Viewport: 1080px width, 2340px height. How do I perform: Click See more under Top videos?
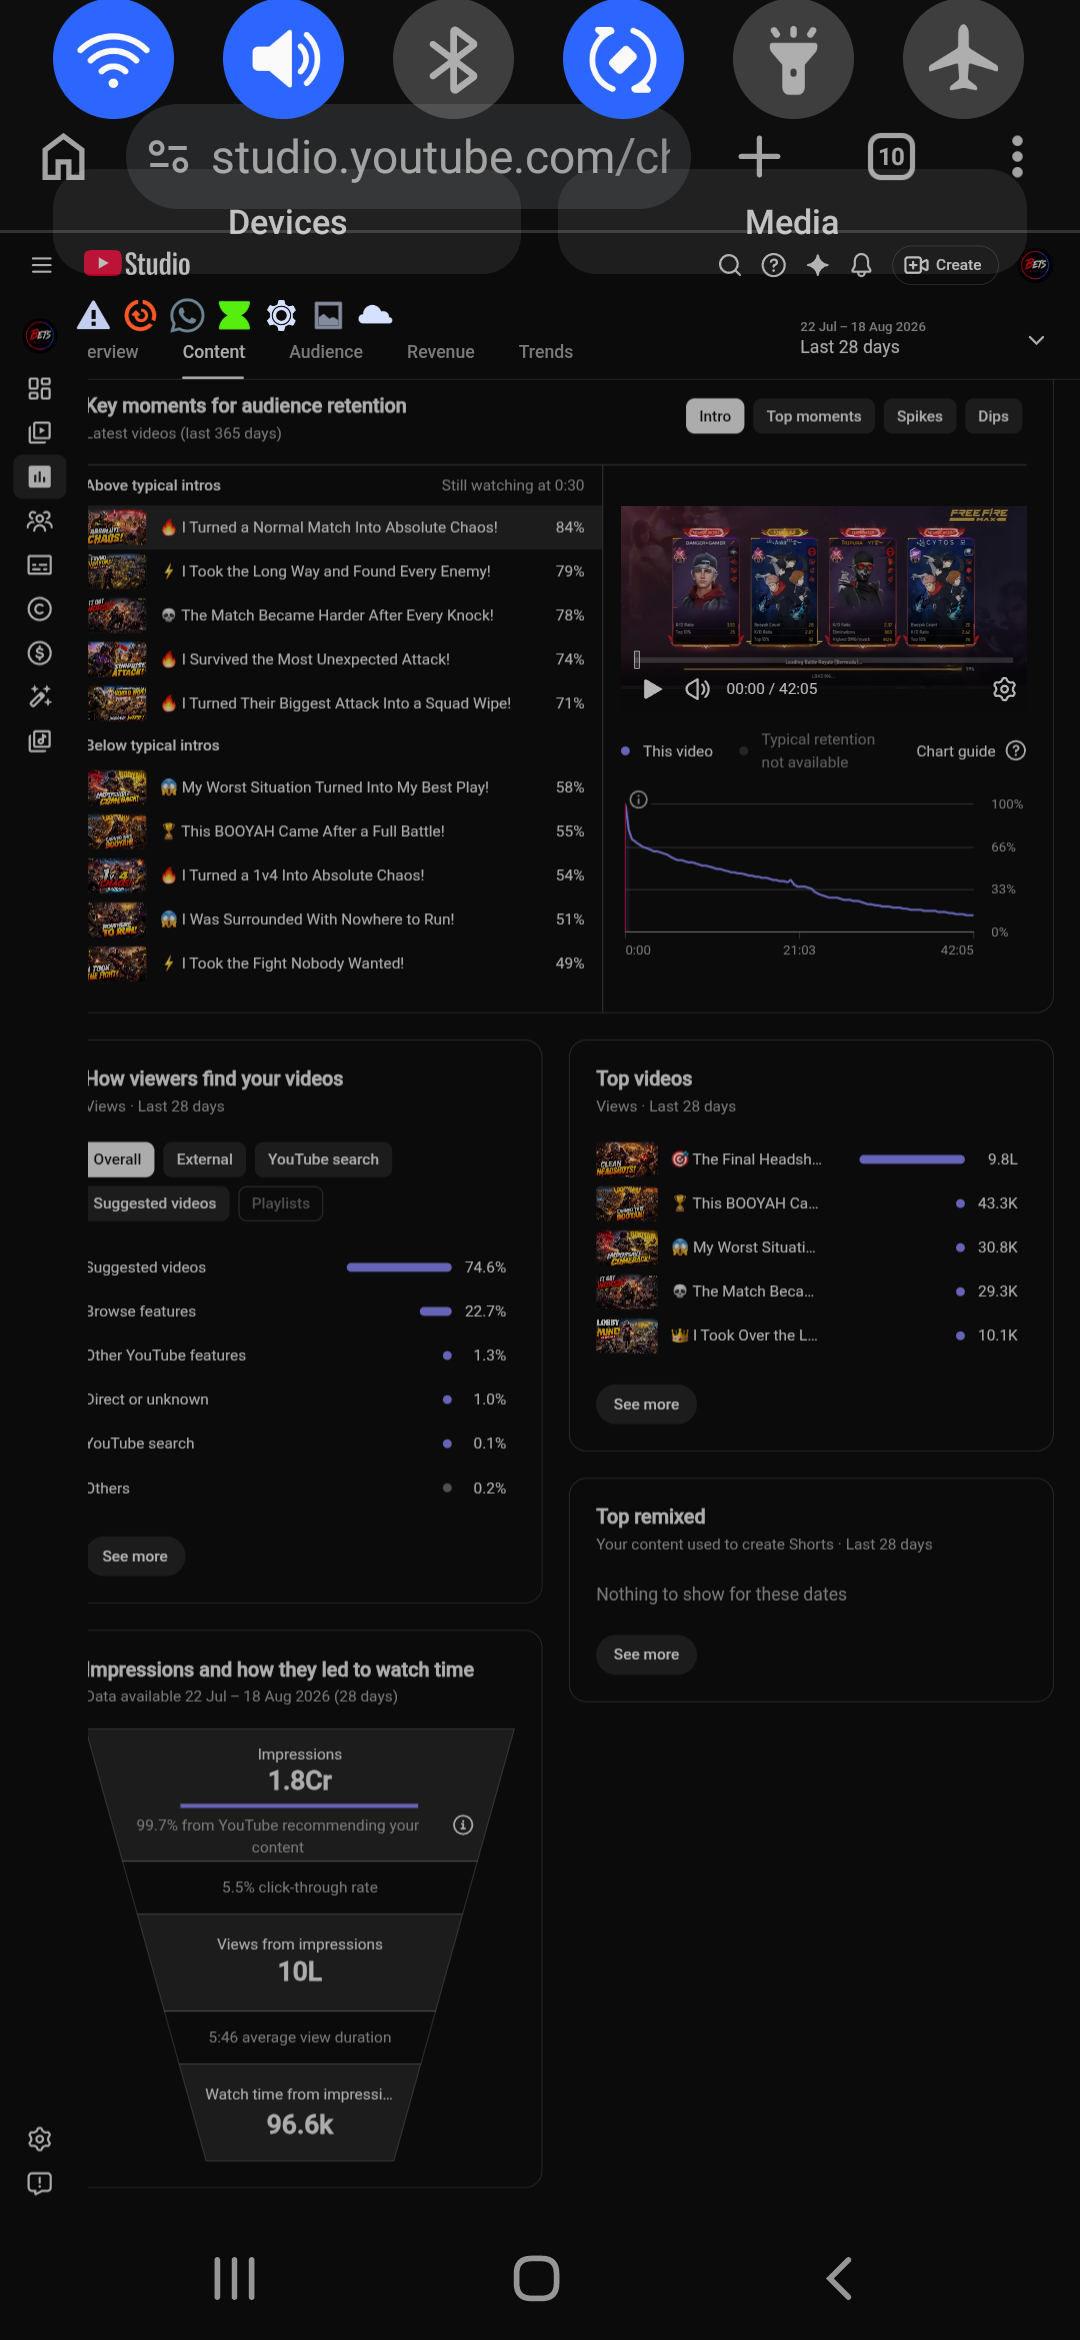[x=646, y=1404]
